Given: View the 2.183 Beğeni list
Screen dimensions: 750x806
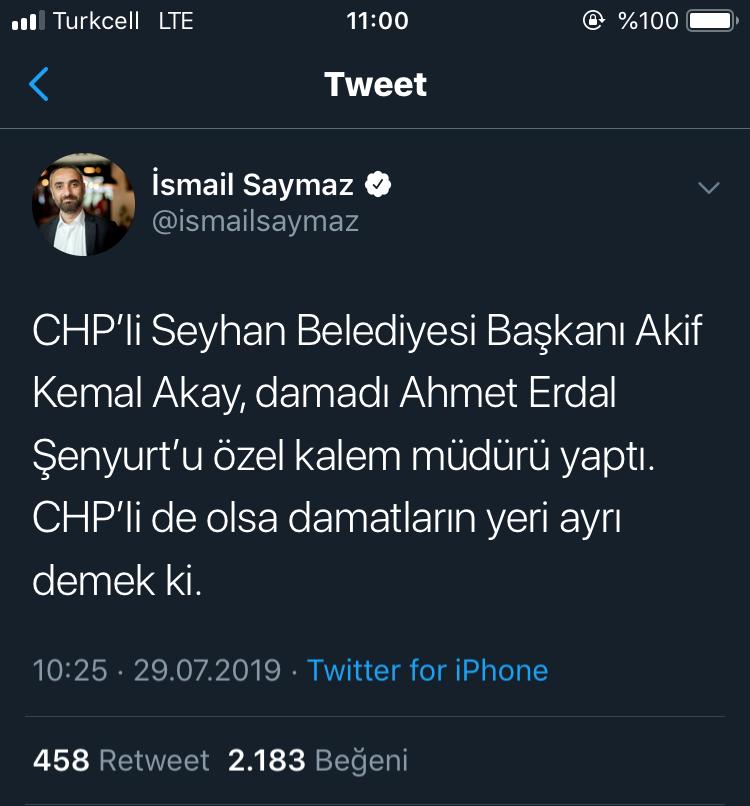Looking at the screenshot, I should [318, 760].
